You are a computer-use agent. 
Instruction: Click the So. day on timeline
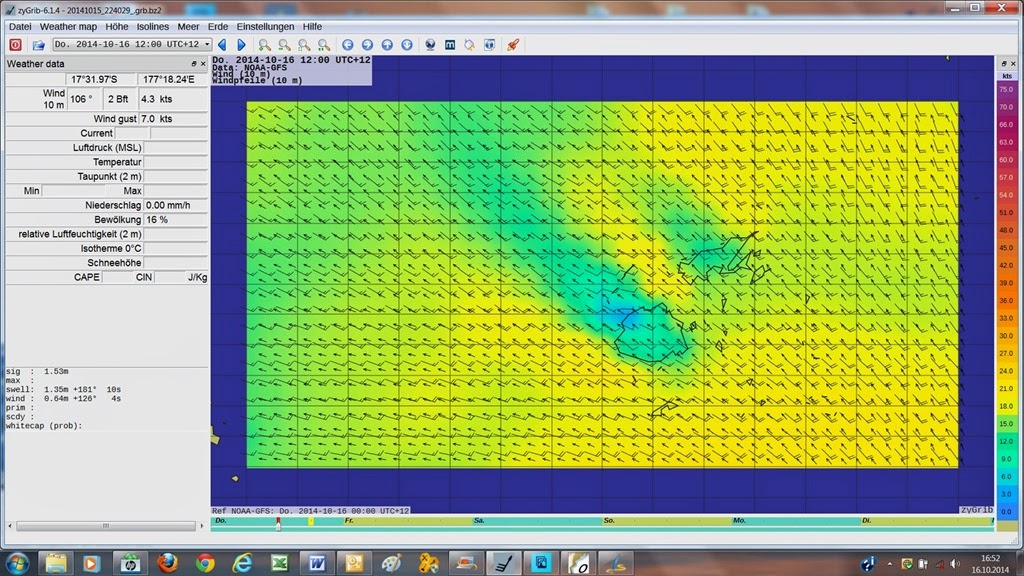609,520
